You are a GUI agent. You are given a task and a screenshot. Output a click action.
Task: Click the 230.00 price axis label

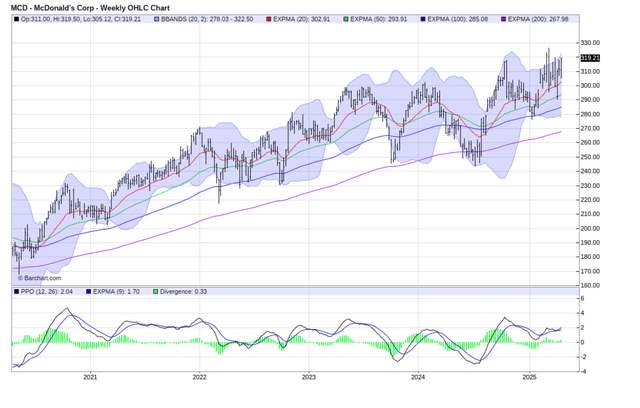point(590,186)
